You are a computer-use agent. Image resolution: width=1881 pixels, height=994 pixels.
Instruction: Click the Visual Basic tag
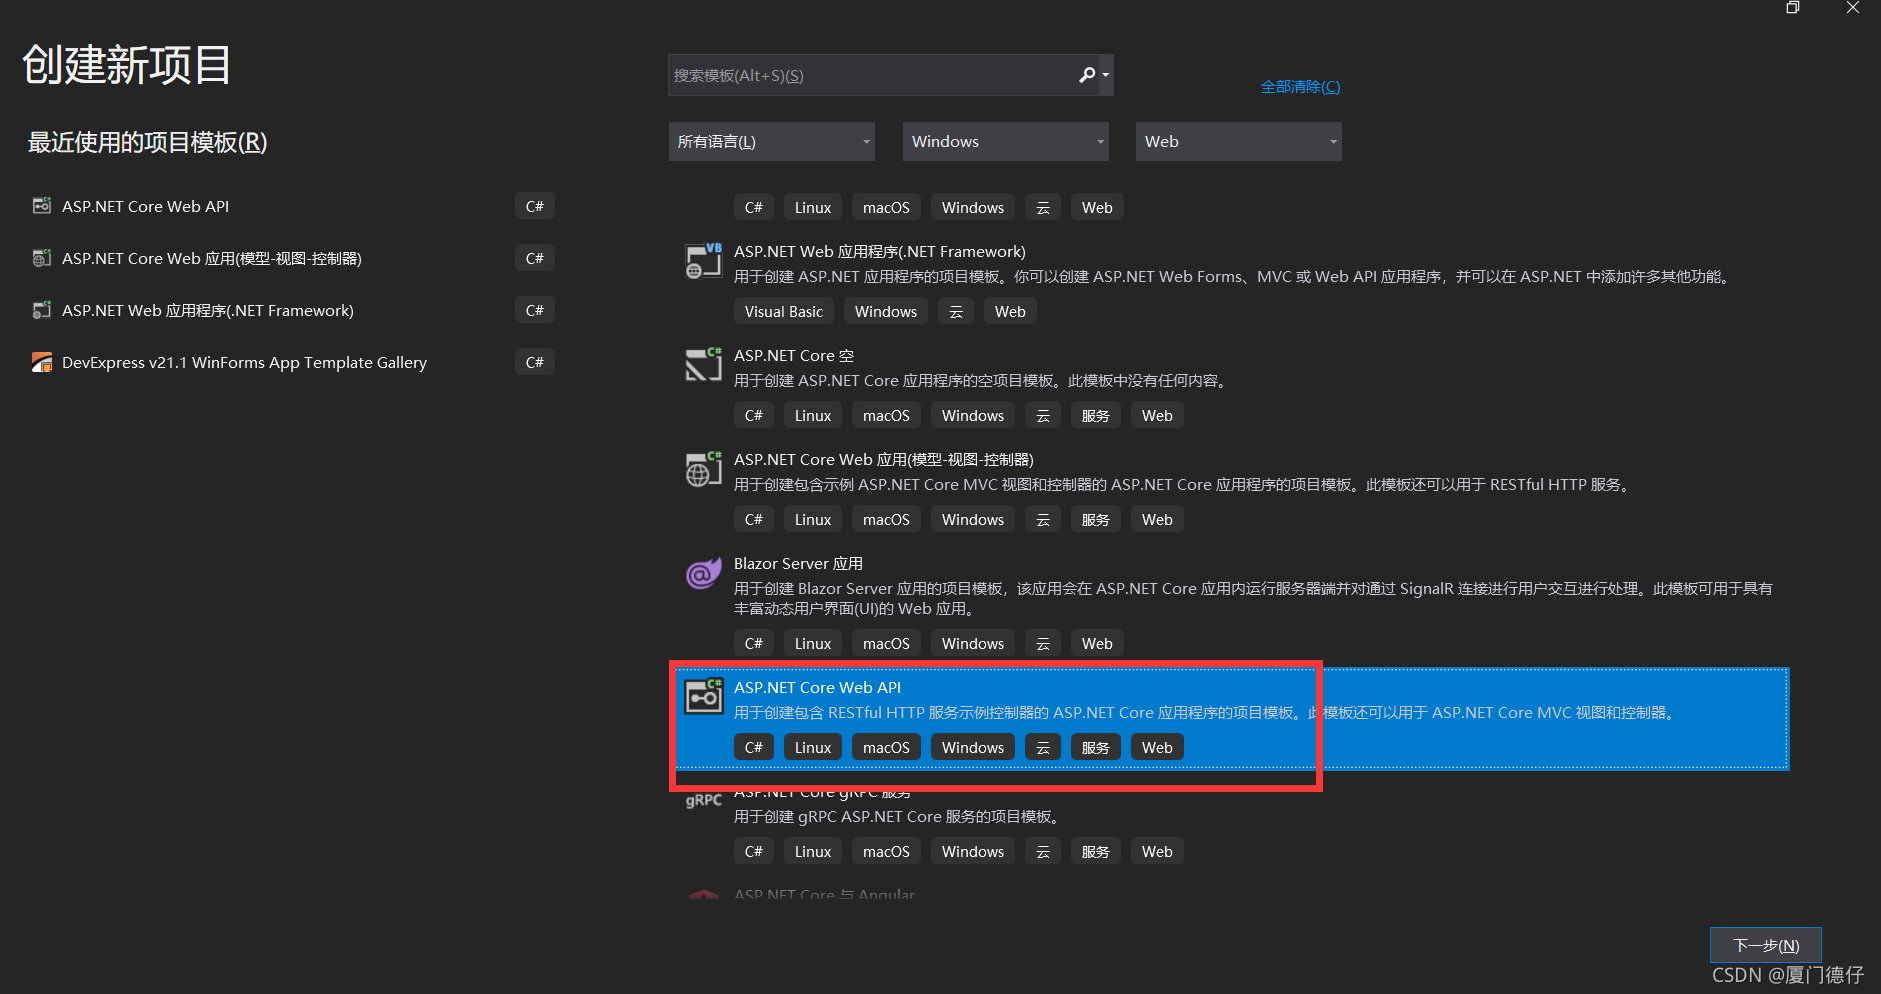coord(784,312)
